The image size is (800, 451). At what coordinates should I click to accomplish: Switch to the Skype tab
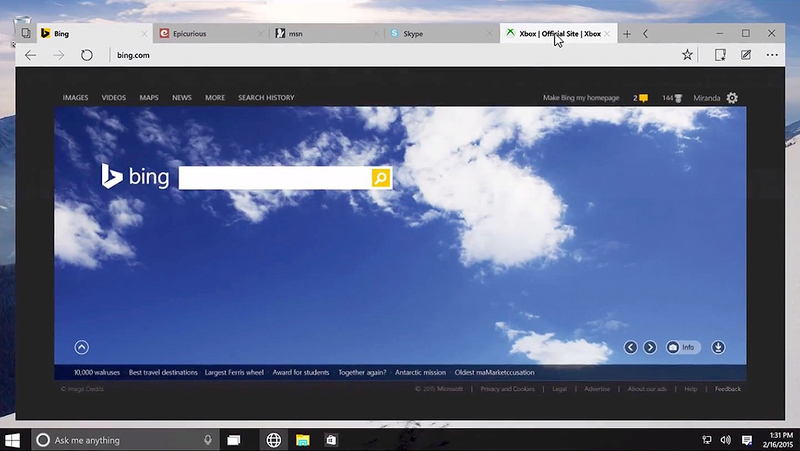point(442,34)
